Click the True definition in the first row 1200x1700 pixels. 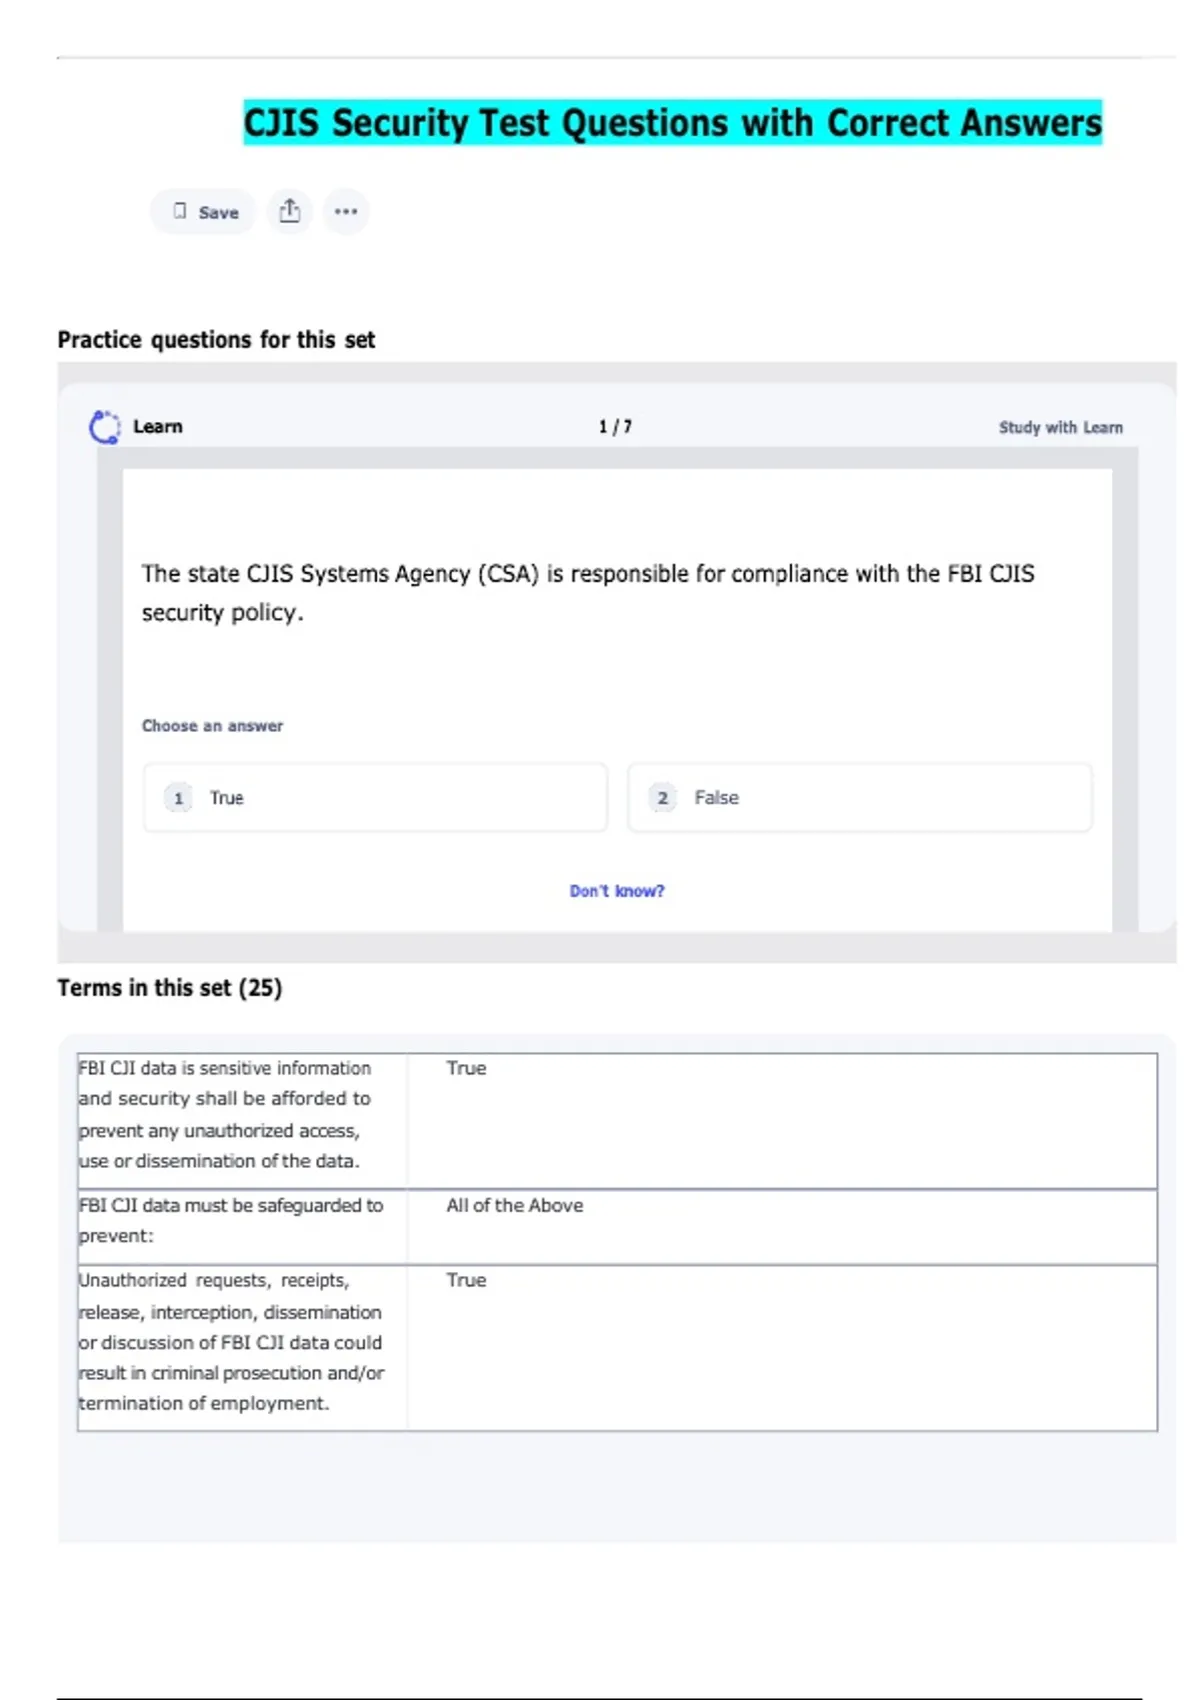tap(466, 1068)
